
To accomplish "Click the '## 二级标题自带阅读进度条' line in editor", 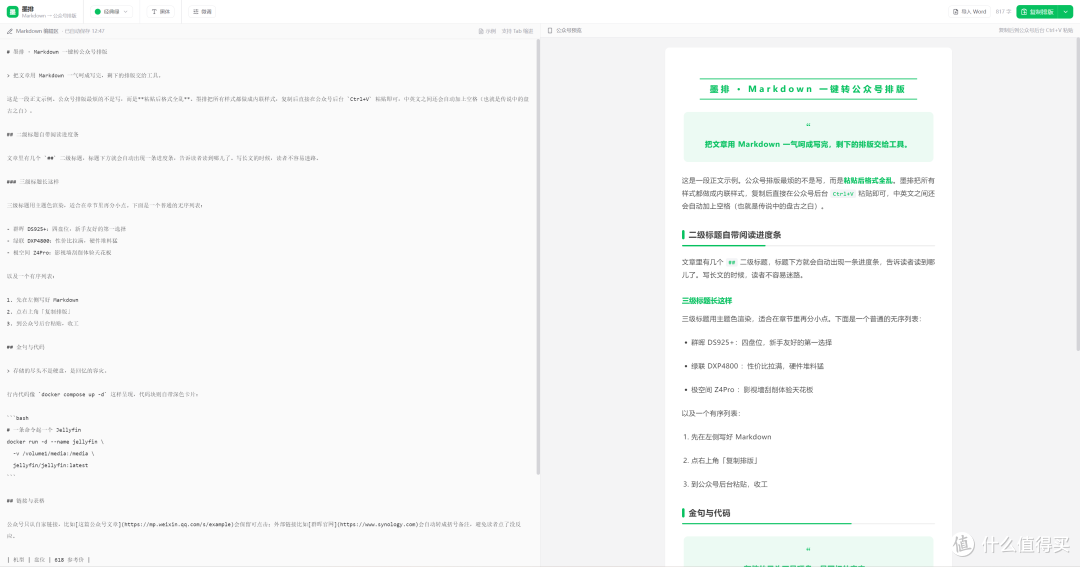I will pos(43,134).
